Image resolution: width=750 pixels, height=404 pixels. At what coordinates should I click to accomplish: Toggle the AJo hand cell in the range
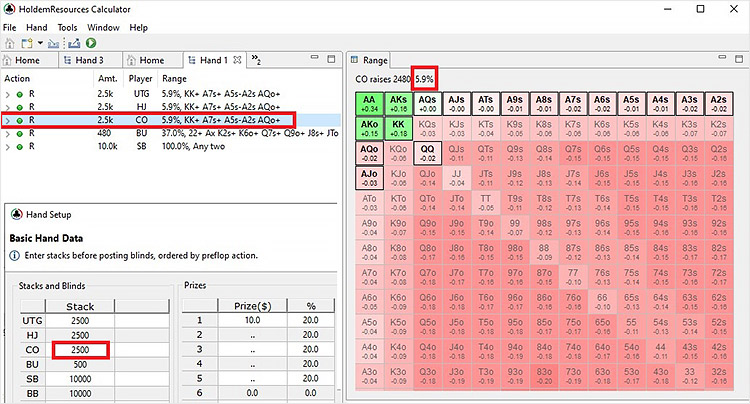[x=369, y=176]
